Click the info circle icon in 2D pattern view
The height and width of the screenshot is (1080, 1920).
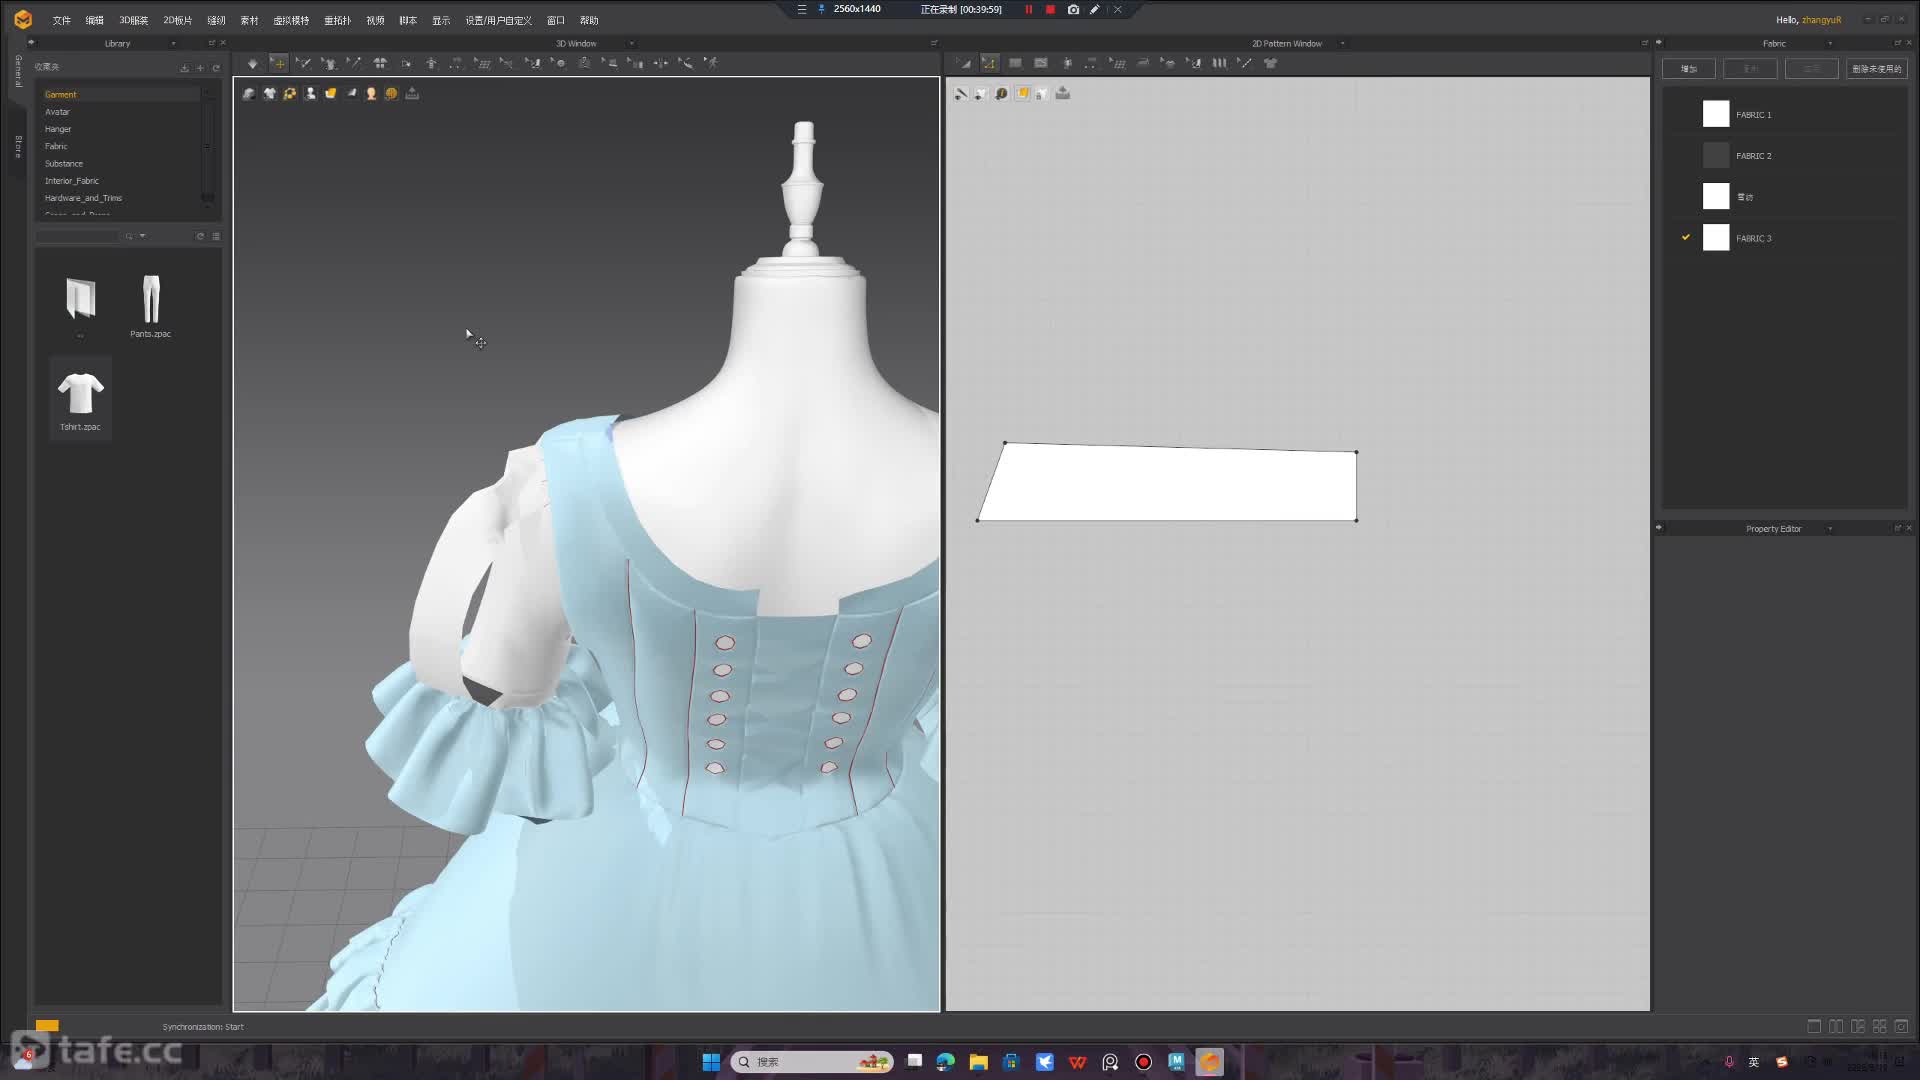click(1001, 93)
